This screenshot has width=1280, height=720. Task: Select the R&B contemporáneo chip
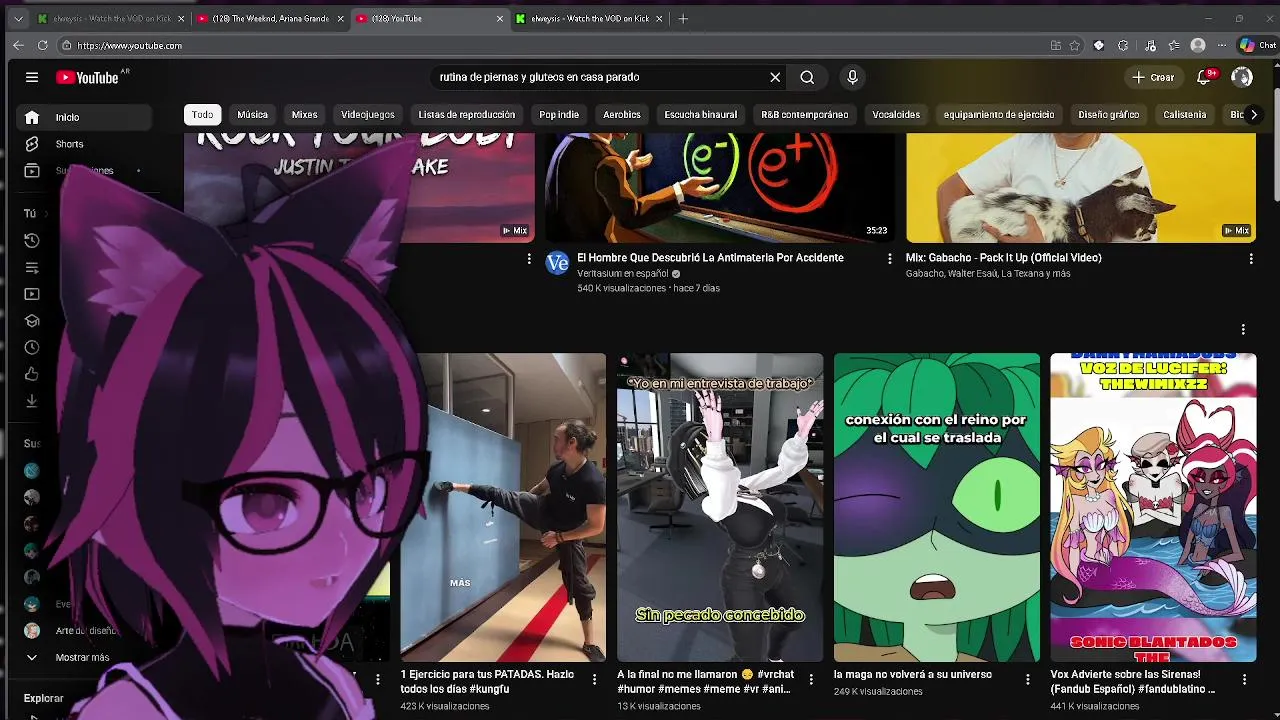(805, 114)
